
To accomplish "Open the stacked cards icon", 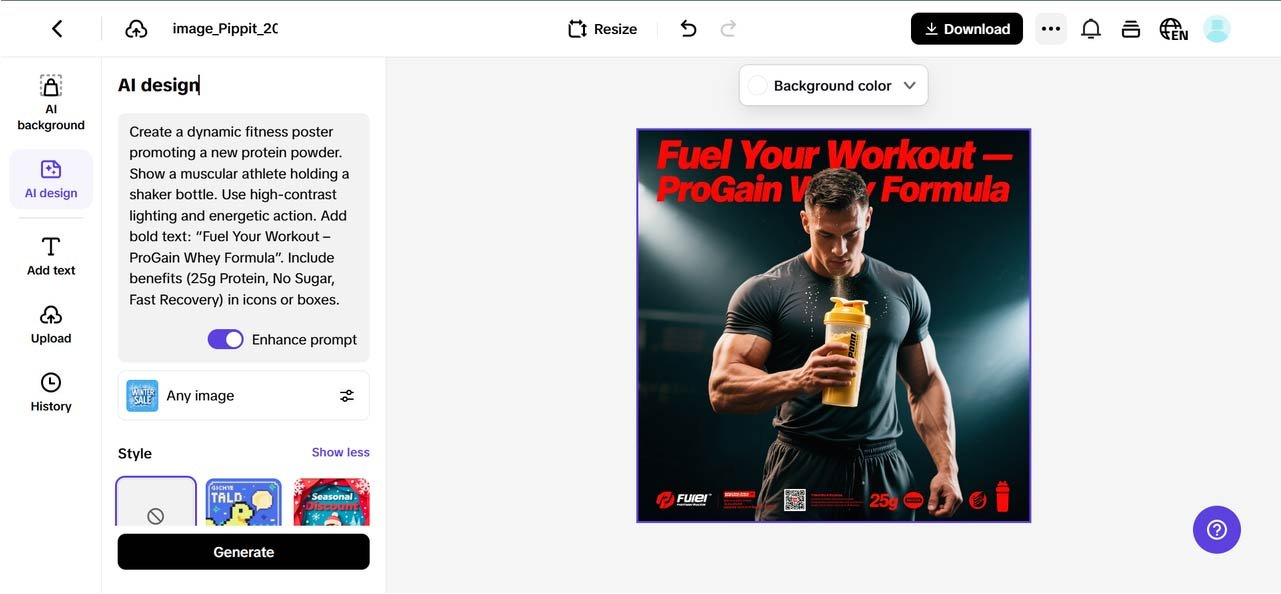I will tap(1131, 29).
